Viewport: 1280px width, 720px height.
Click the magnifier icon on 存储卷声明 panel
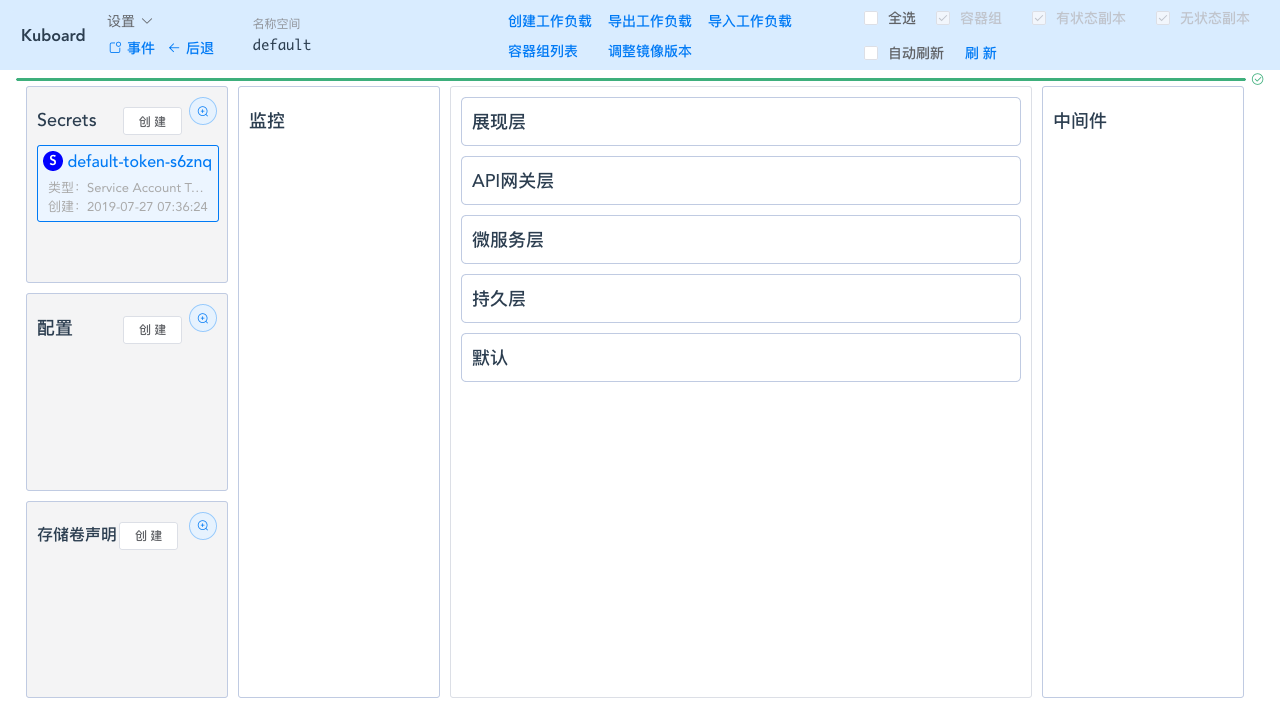point(203,525)
